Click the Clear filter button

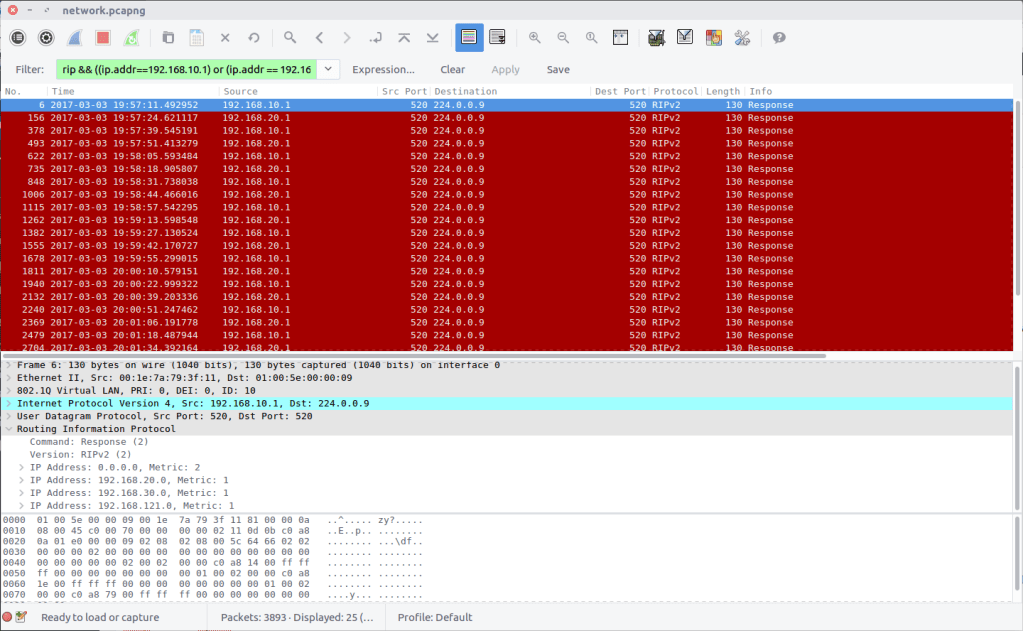point(452,70)
